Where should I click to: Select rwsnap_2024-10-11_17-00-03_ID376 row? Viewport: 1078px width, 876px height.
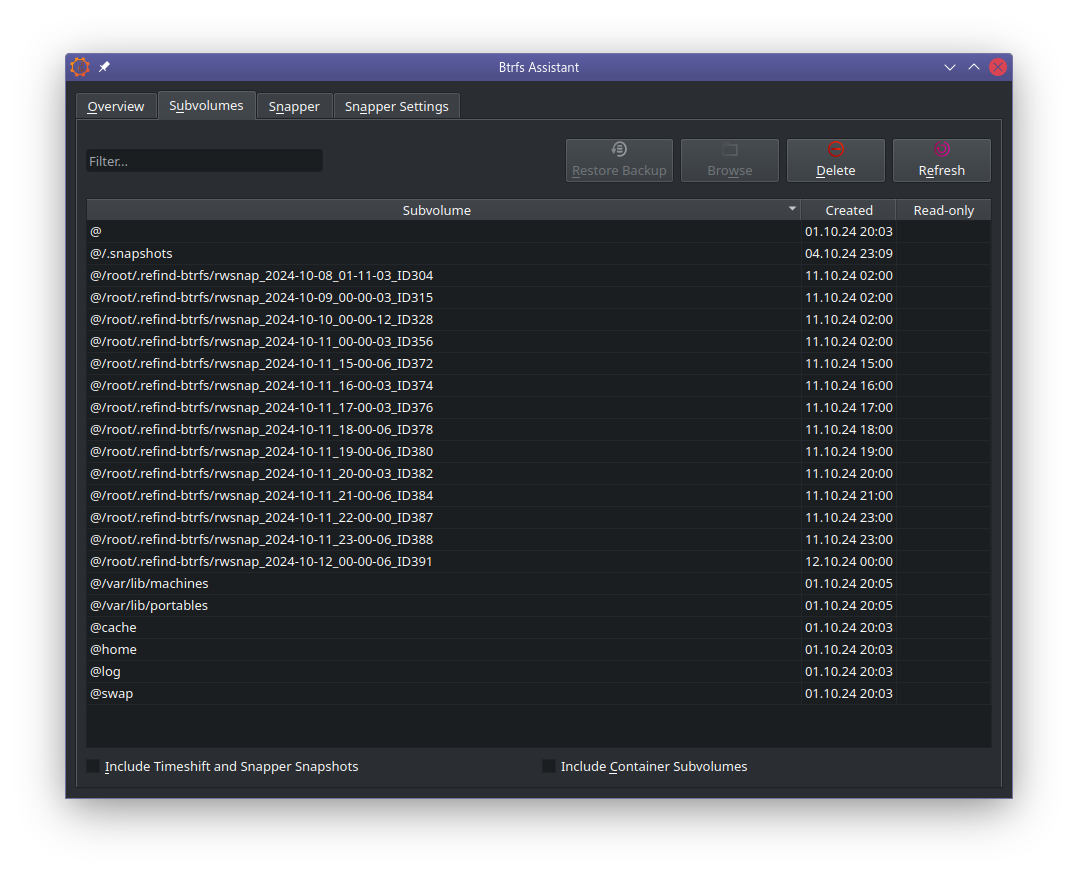[538, 408]
